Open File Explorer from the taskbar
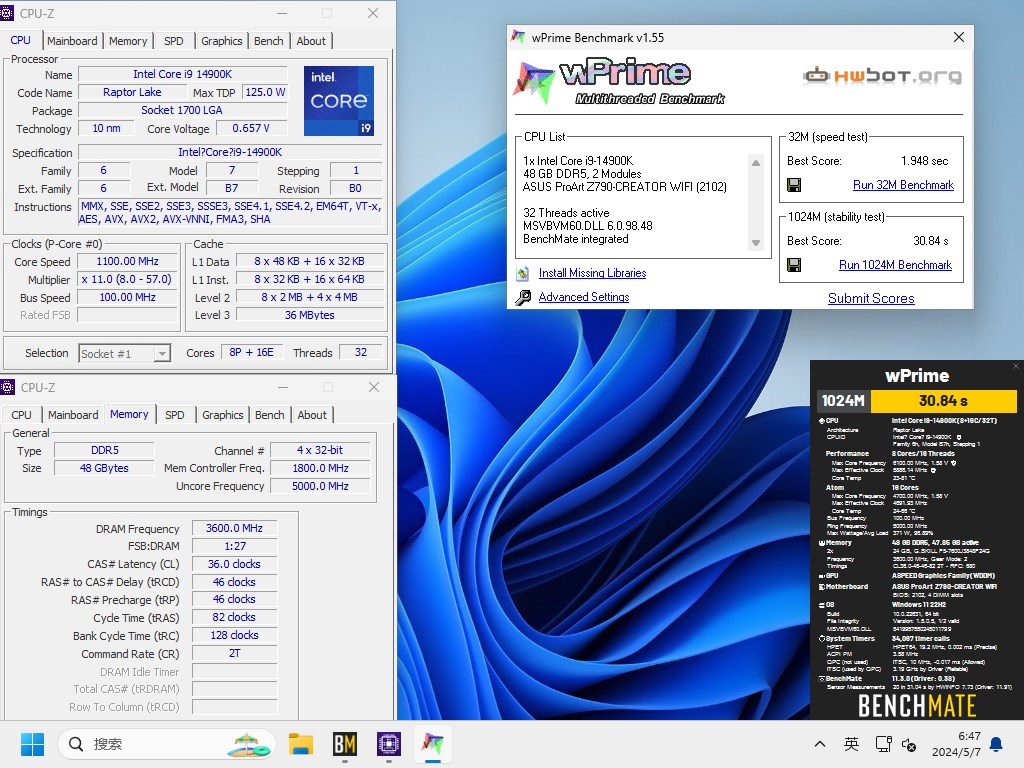 tap(301, 744)
